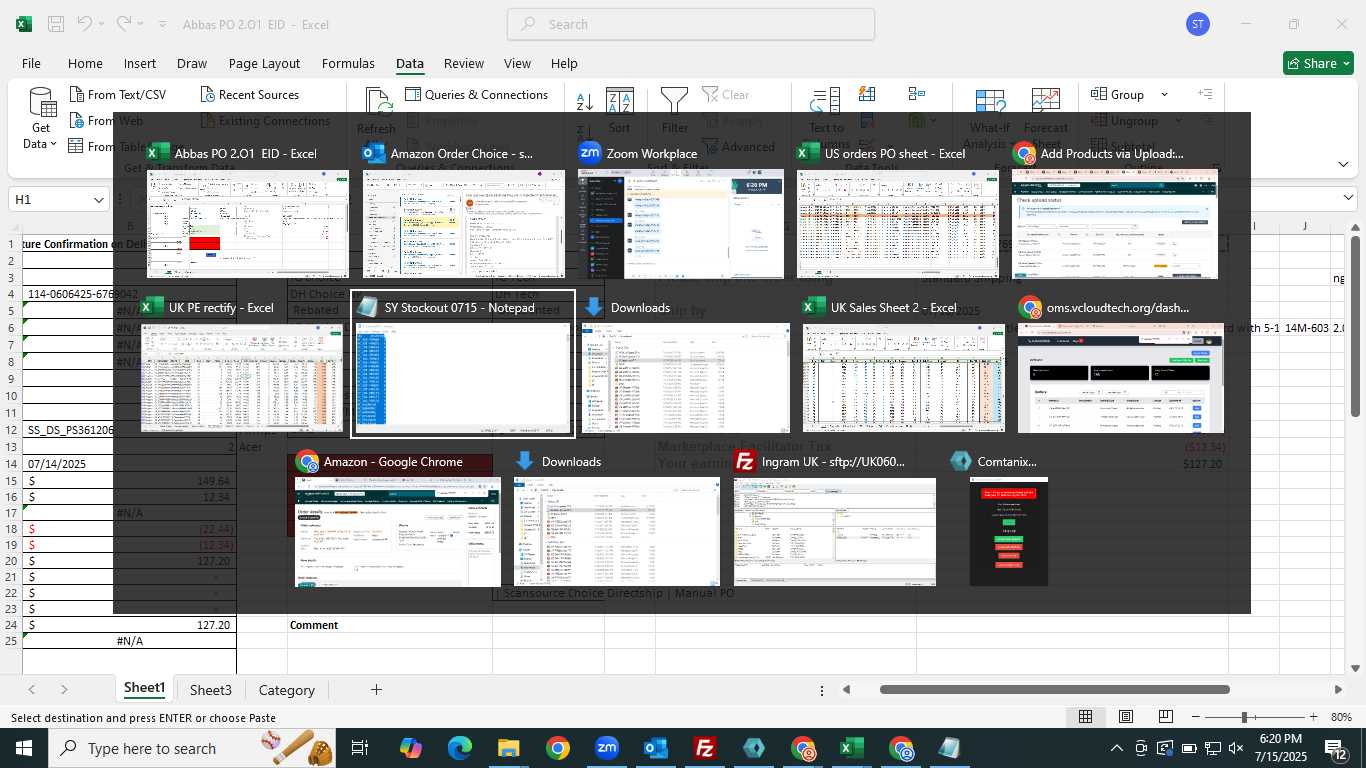Open the Home ribbon tab
The width and height of the screenshot is (1366, 768).
(85, 63)
